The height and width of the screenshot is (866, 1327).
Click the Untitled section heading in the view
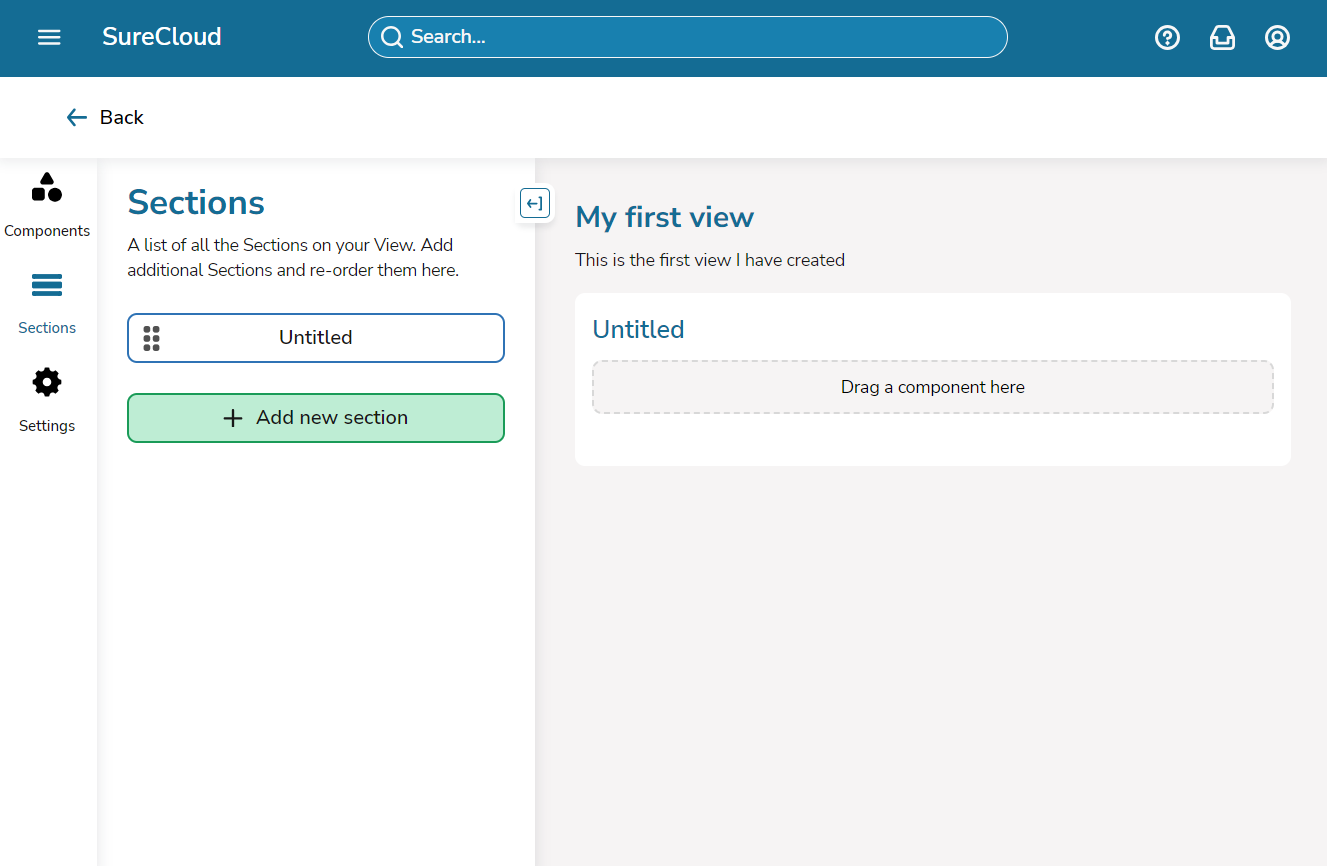pos(638,329)
